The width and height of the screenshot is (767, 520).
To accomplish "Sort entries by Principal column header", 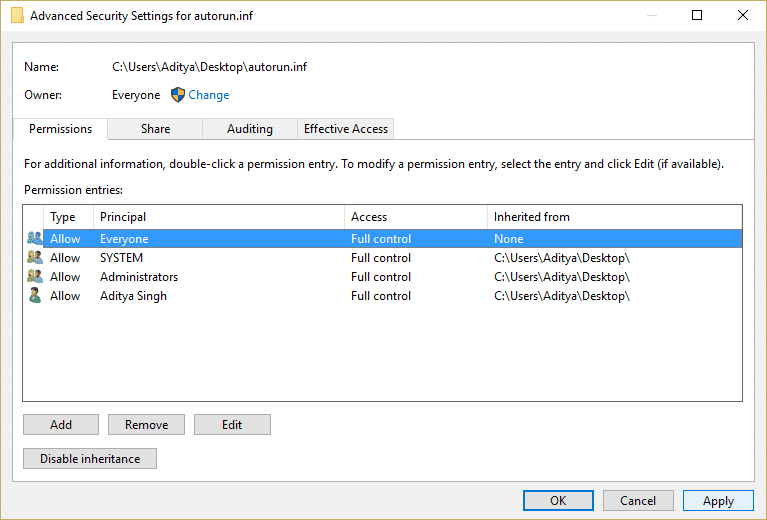I will (x=218, y=217).
